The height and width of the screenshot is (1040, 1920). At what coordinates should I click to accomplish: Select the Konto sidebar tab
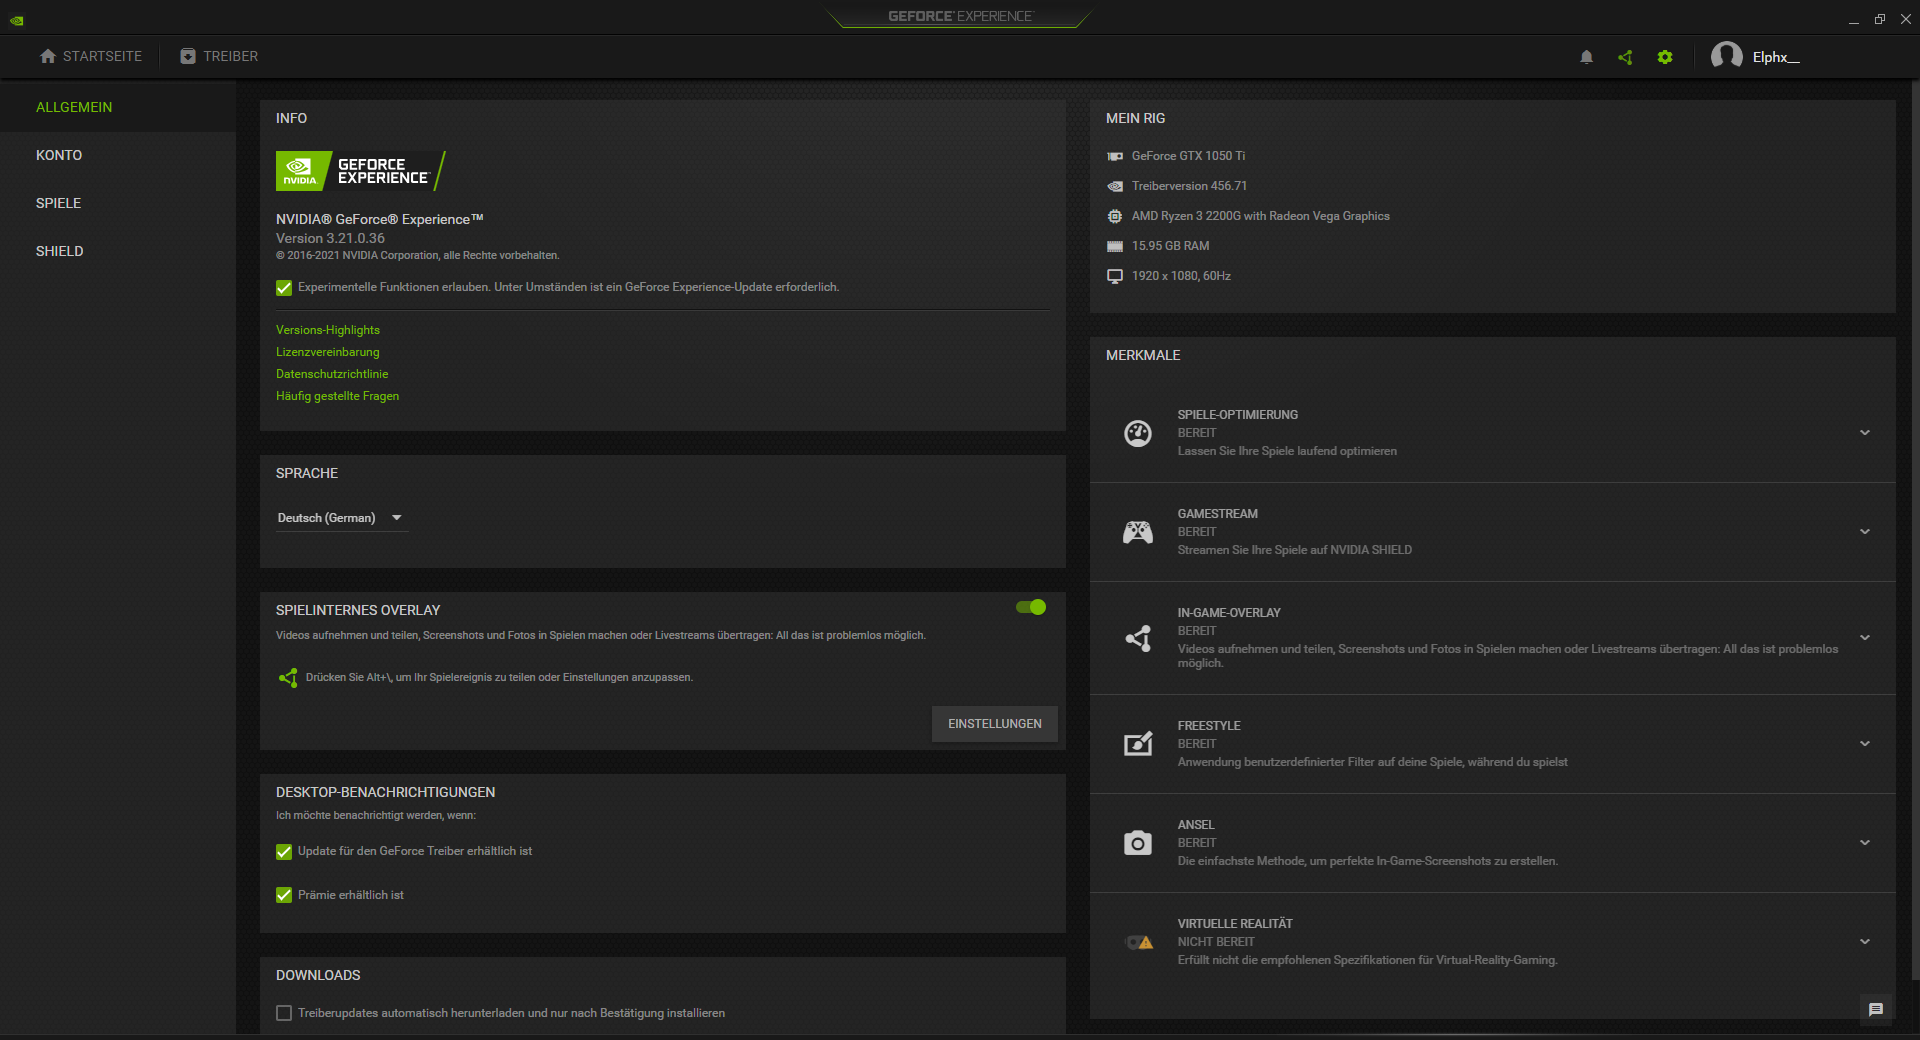(118, 155)
